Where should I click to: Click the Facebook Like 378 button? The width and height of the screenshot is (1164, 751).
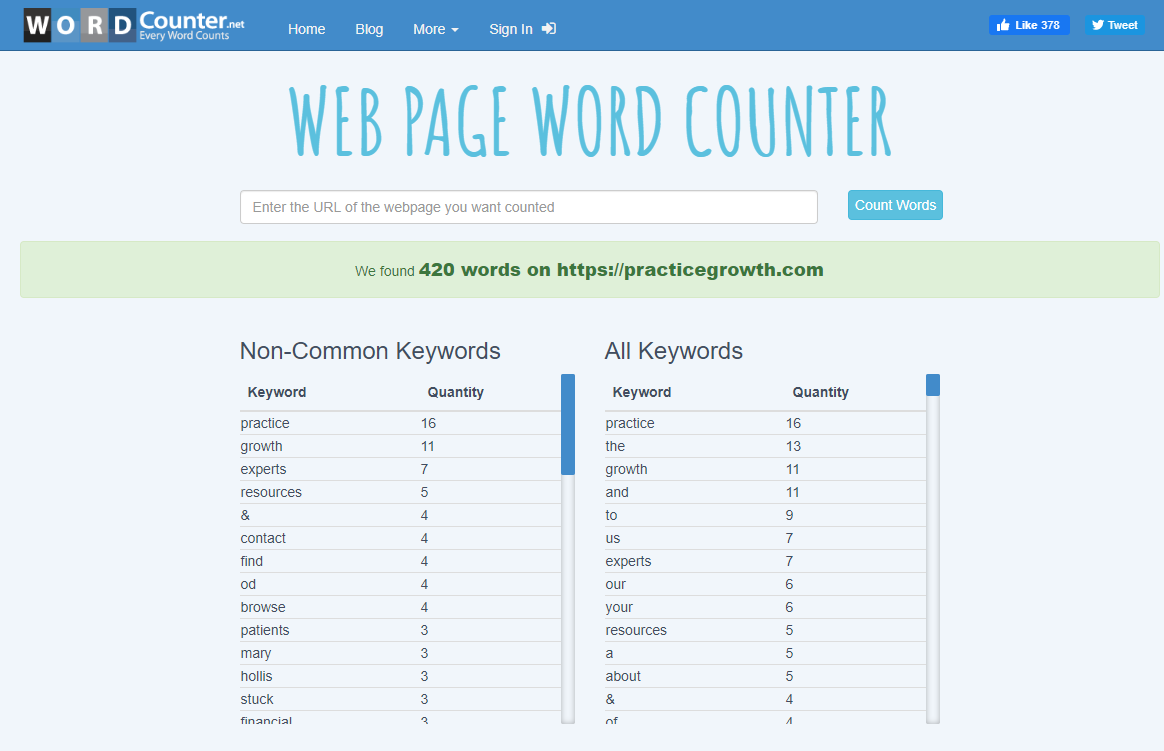pos(1029,25)
